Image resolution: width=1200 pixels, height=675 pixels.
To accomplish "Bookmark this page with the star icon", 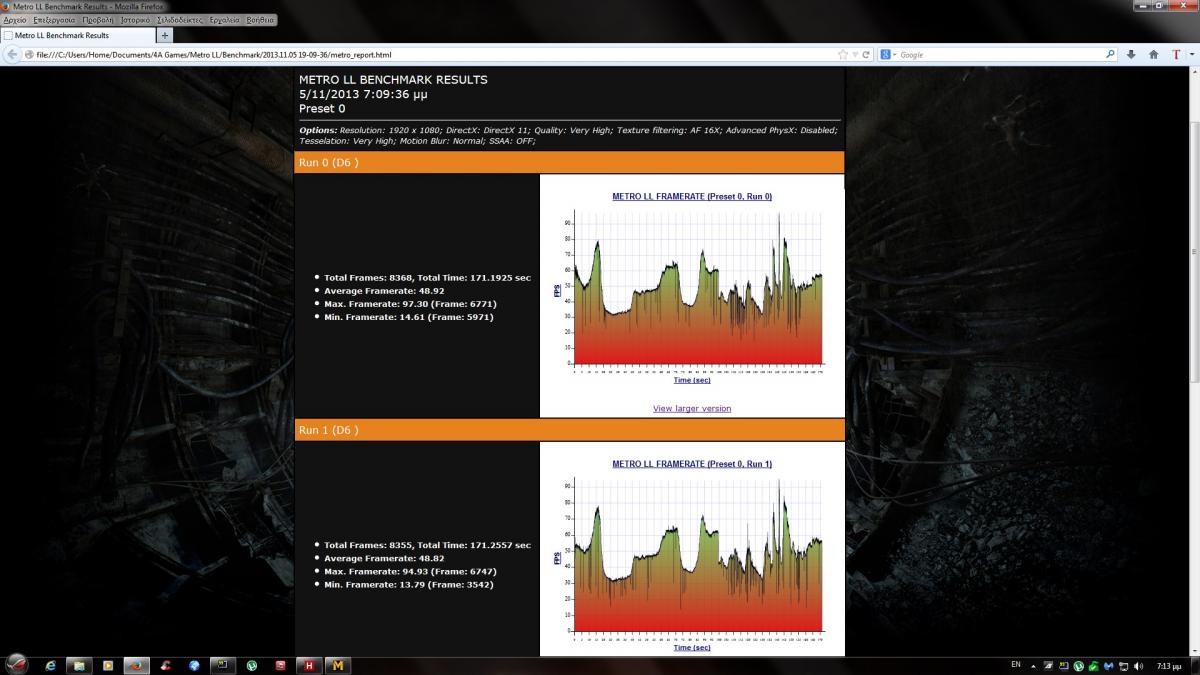I will (843, 54).
